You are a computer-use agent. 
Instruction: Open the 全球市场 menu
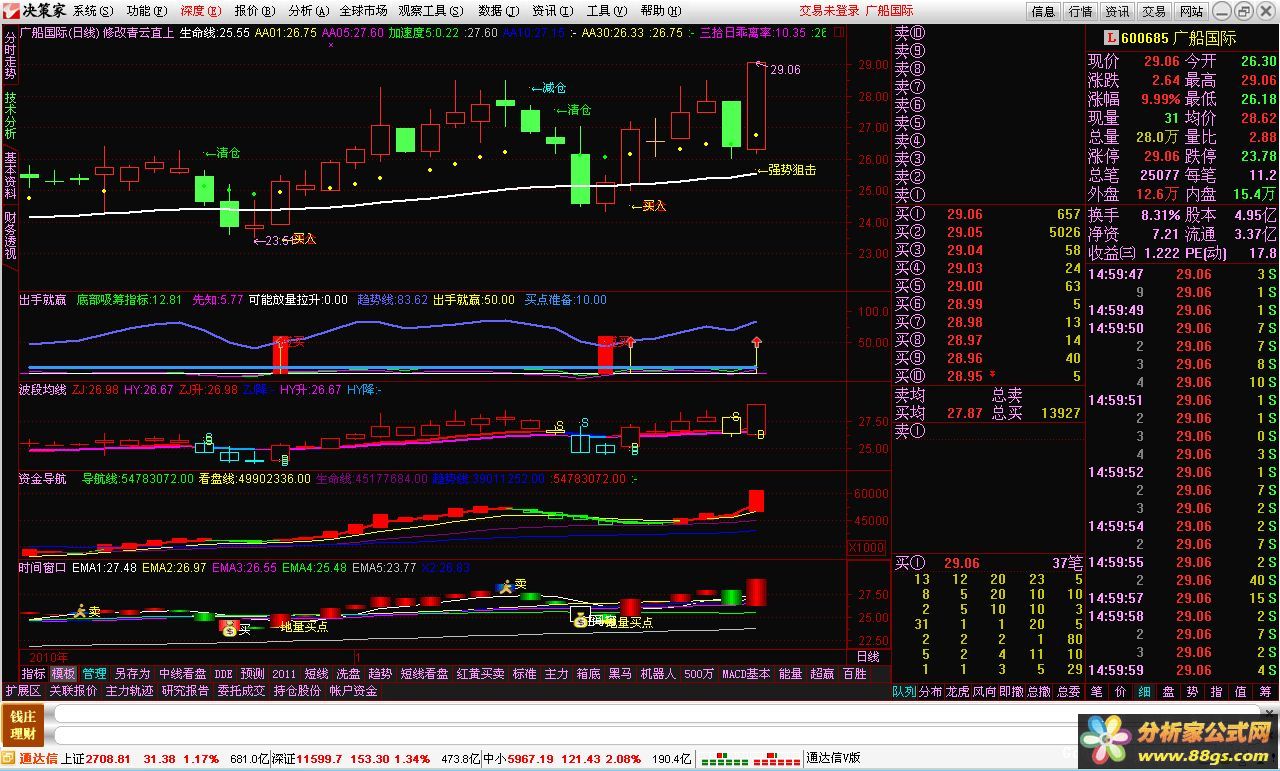(x=363, y=11)
